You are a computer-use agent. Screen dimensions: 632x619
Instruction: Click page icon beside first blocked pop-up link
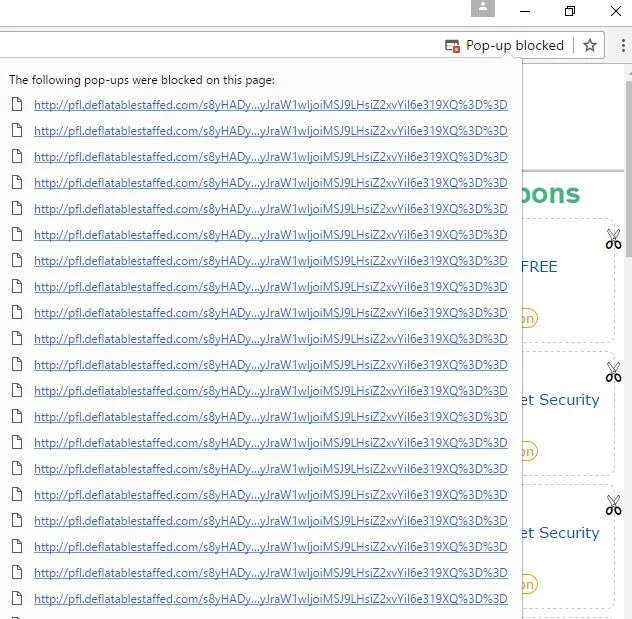point(17,104)
